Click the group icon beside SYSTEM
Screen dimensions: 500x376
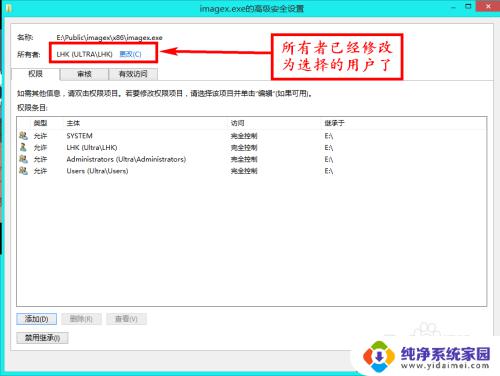pyautogui.click(x=23, y=136)
